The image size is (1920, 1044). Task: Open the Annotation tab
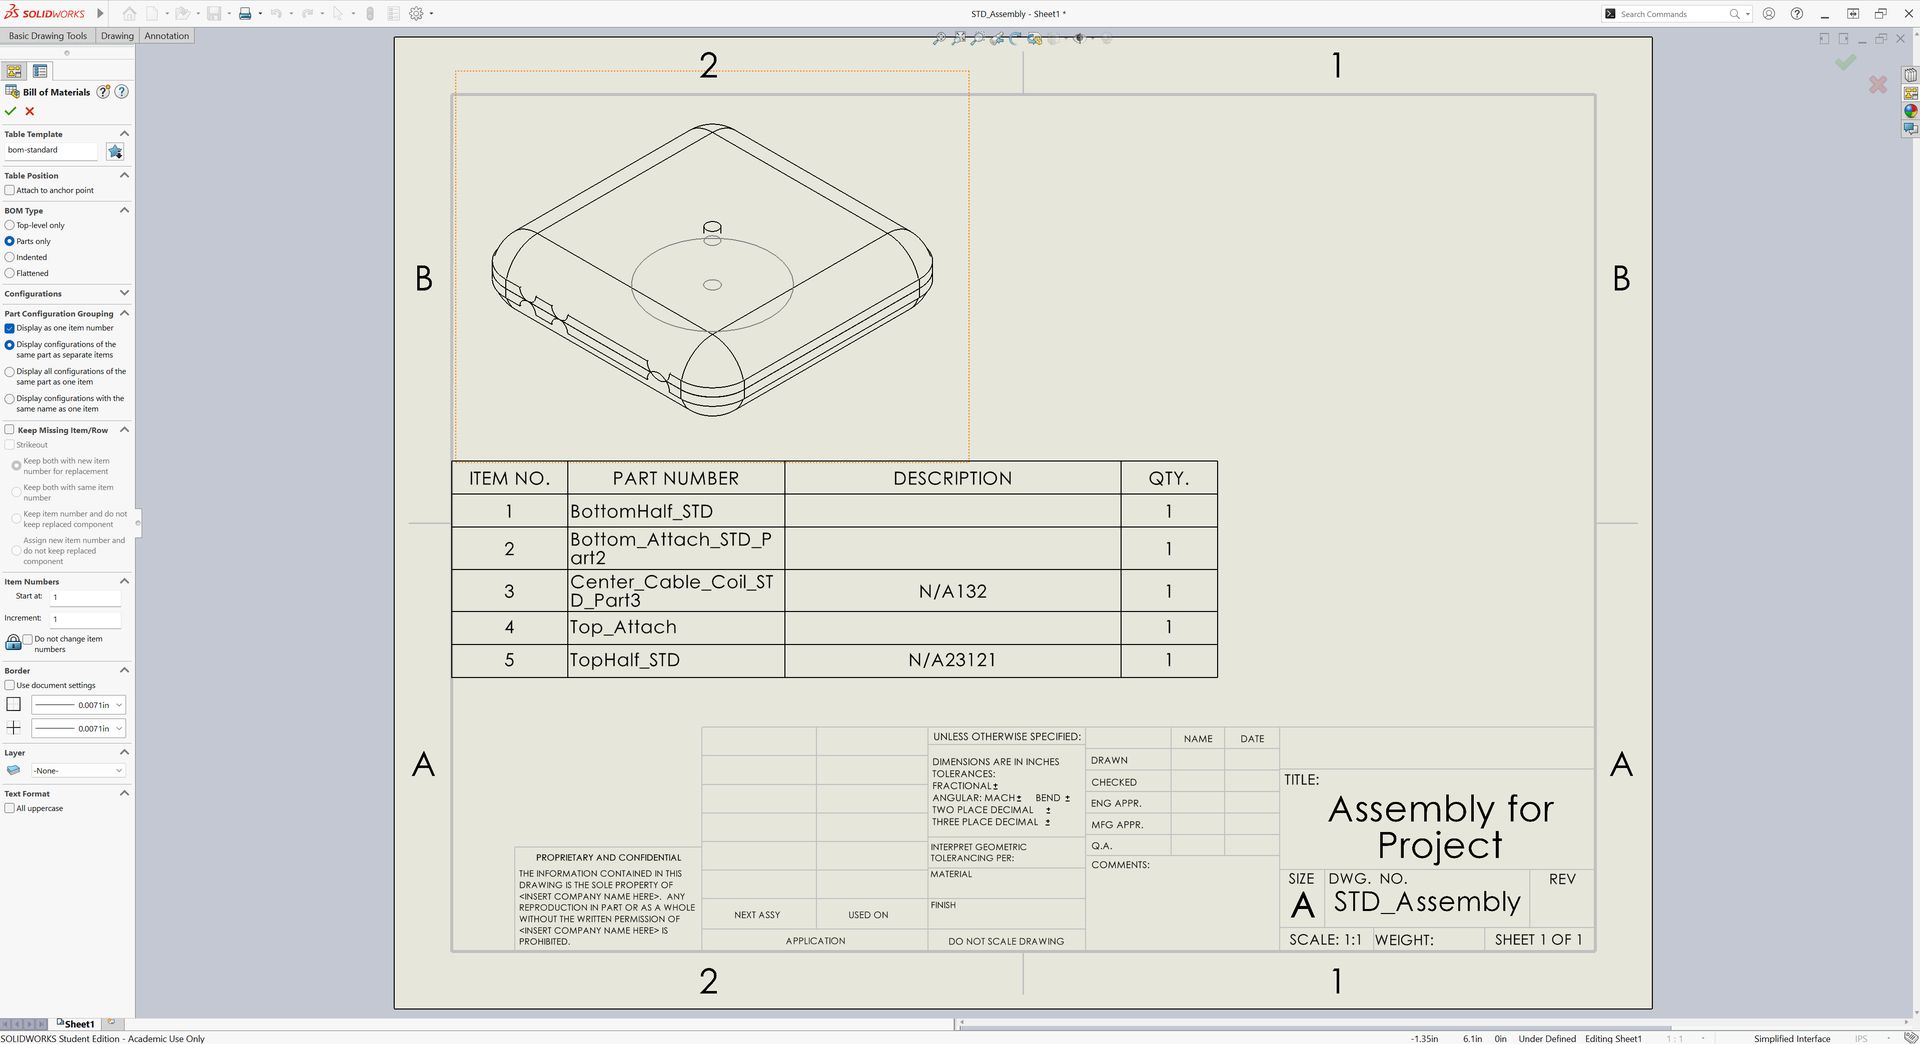click(166, 36)
